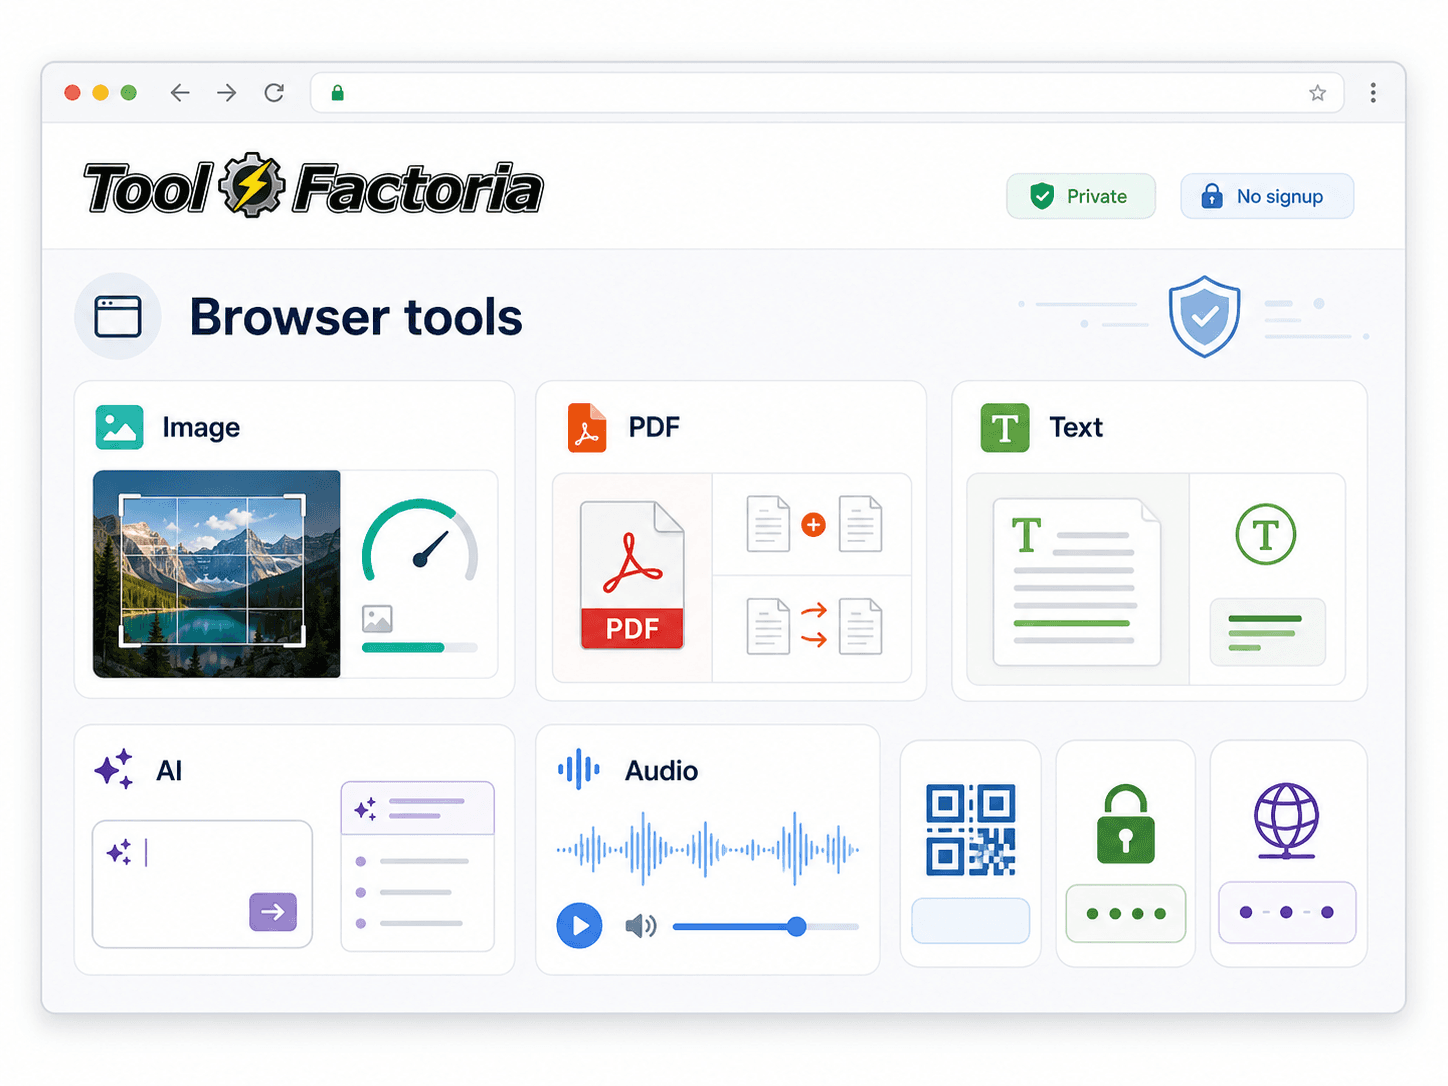This screenshot has height=1086, width=1448.
Task: Click the browser window icon beside Browser tools
Action: tap(118, 316)
